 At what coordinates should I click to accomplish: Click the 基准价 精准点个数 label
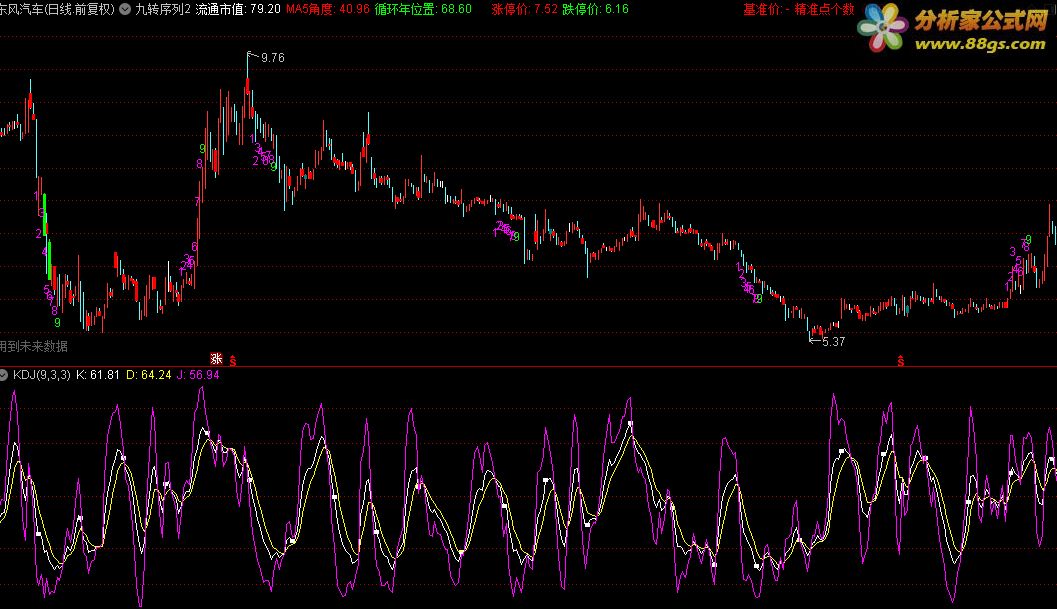pyautogui.click(x=799, y=9)
